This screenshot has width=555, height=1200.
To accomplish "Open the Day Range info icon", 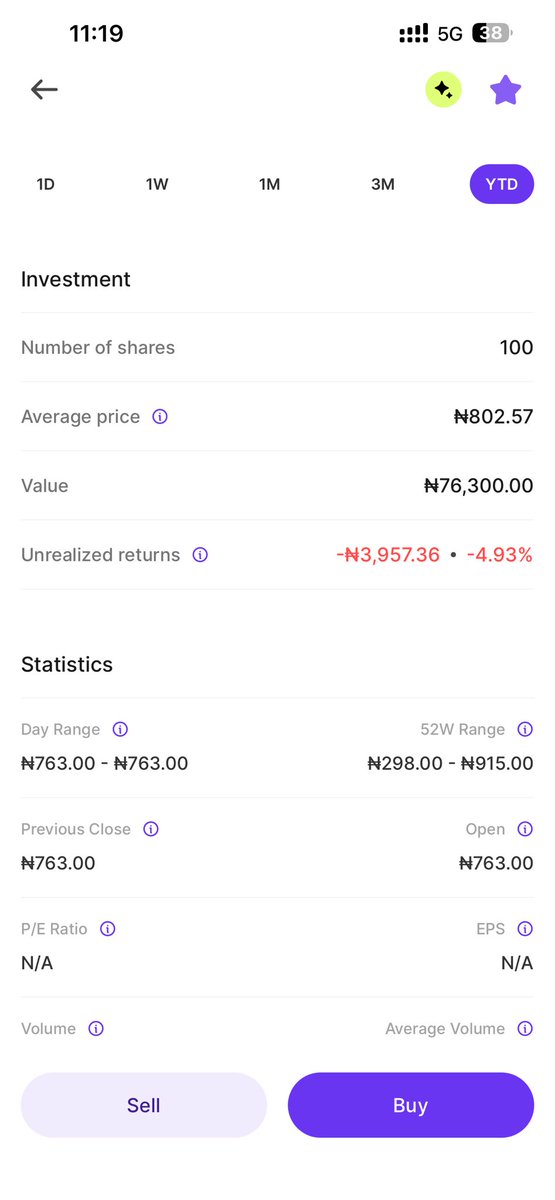I will pyautogui.click(x=120, y=730).
